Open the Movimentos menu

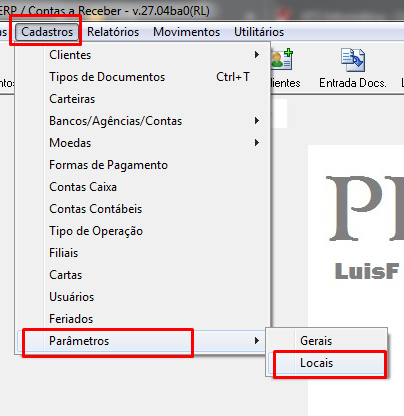187,32
